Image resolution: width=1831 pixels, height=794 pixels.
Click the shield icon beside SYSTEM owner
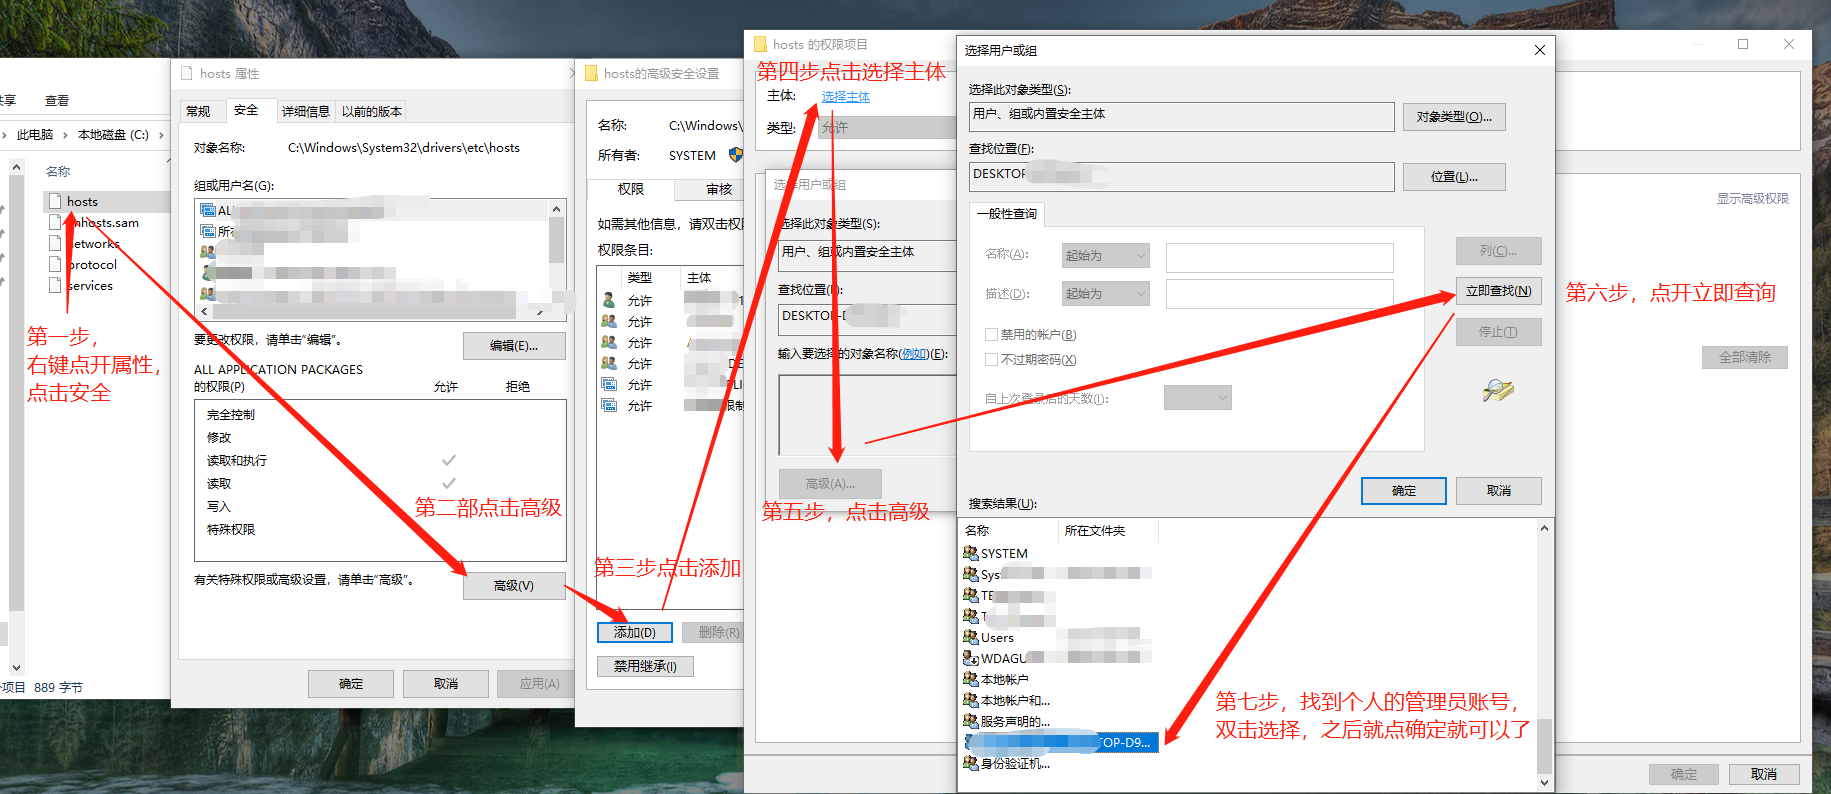click(736, 155)
